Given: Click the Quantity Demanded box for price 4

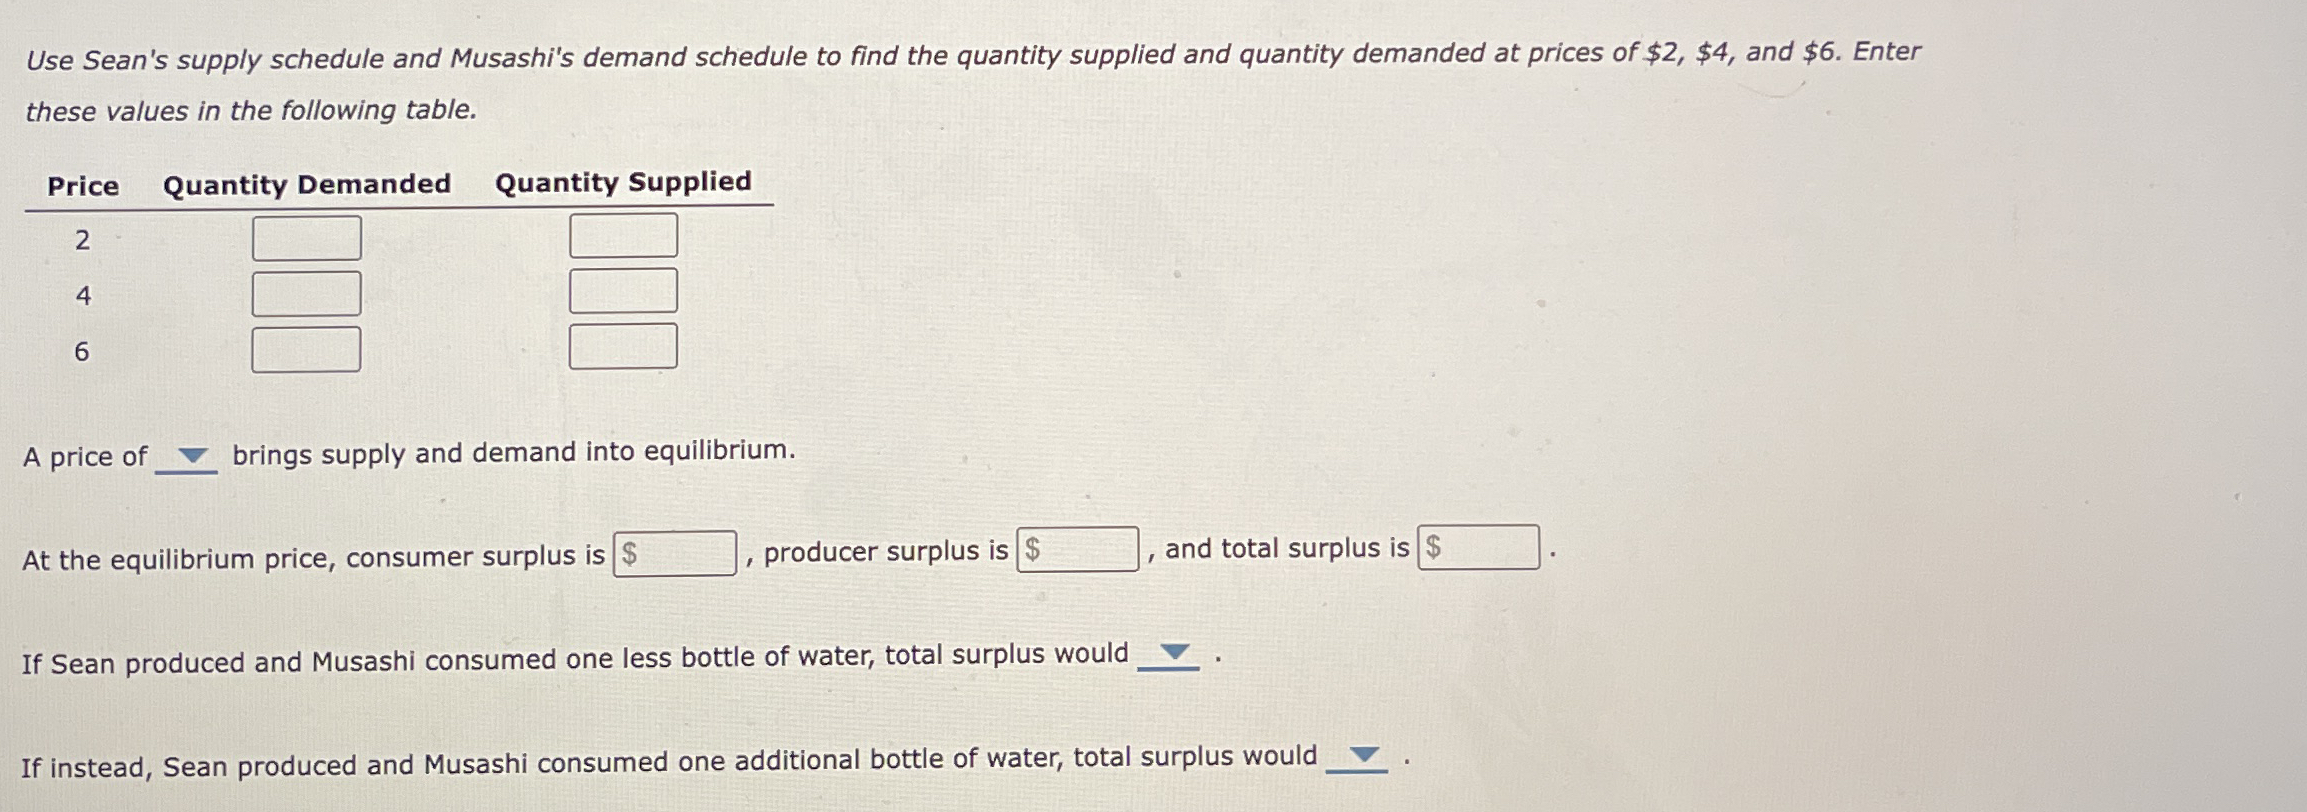Looking at the screenshot, I should [x=306, y=292].
